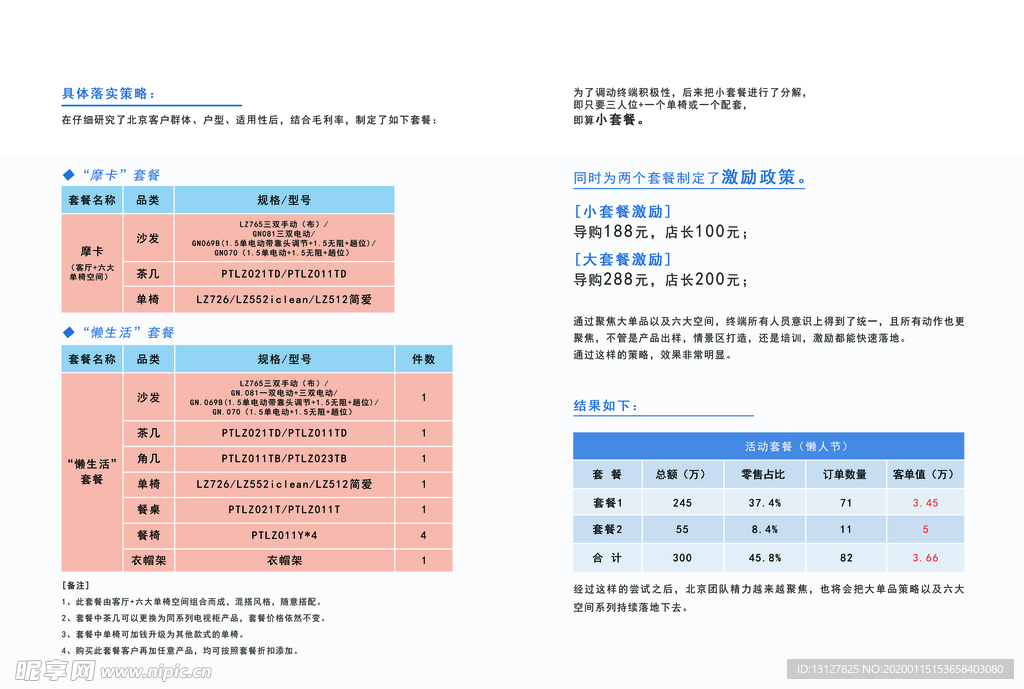This screenshot has width=1024, height=689.
Task: Click the "订单数量" column header
Action: pyautogui.click(x=846, y=475)
